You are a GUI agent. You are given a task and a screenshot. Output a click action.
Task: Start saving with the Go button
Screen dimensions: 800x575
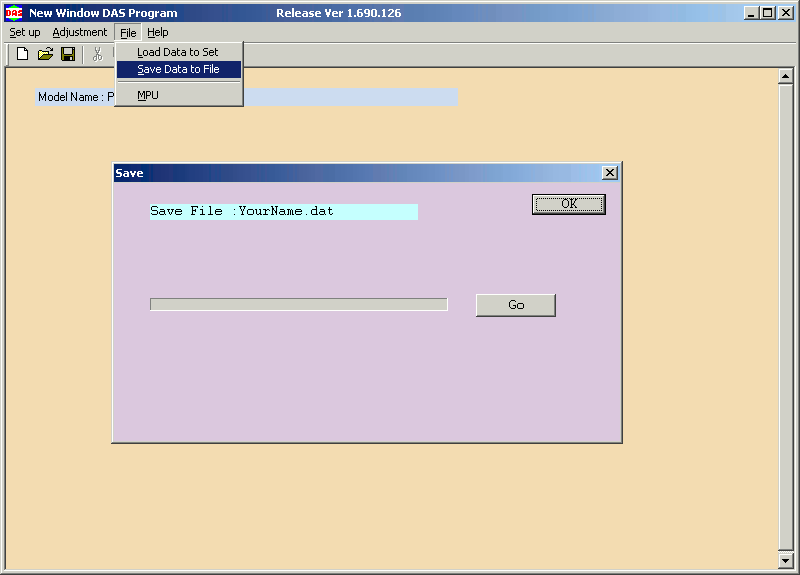516,305
